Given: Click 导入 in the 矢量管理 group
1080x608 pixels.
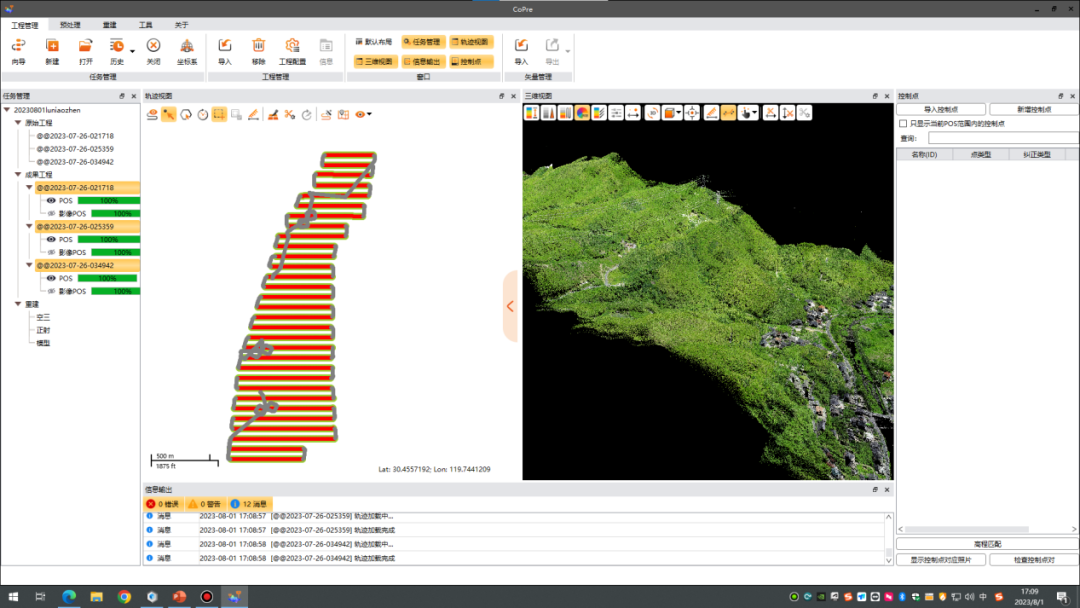Looking at the screenshot, I should tap(521, 51).
